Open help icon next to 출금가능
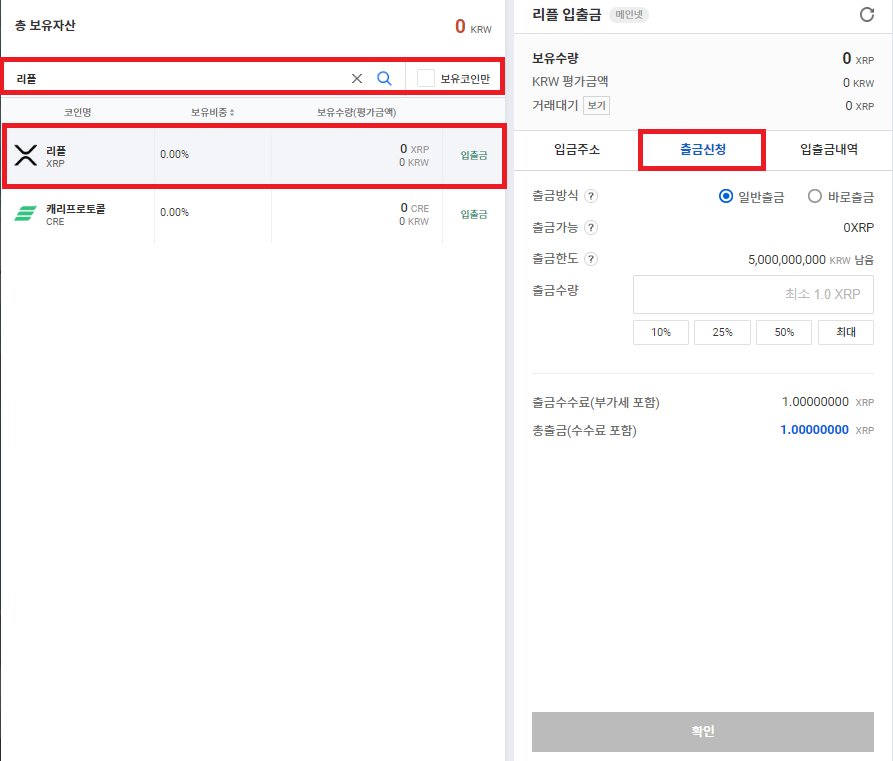 pos(591,228)
